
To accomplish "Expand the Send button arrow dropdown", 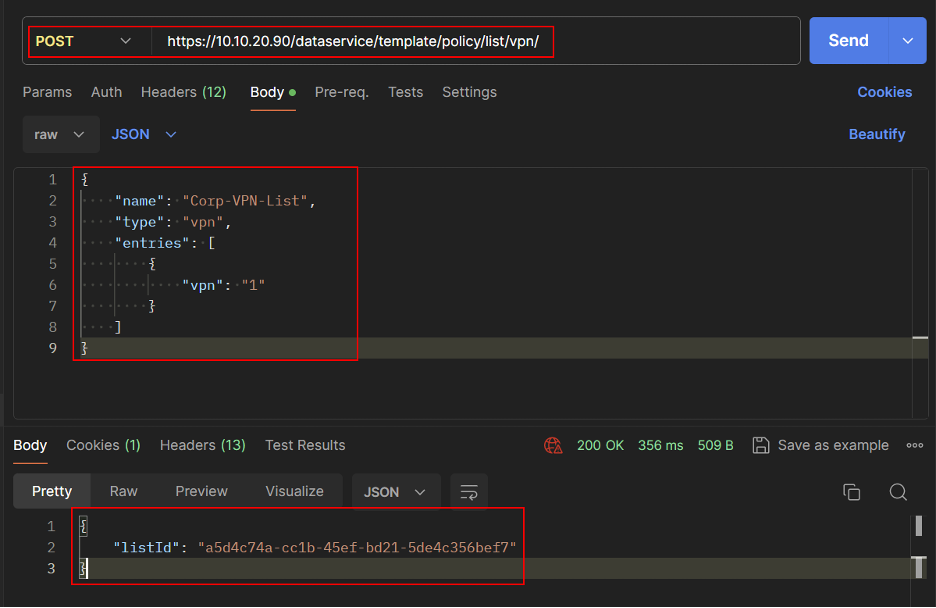I will click(907, 41).
